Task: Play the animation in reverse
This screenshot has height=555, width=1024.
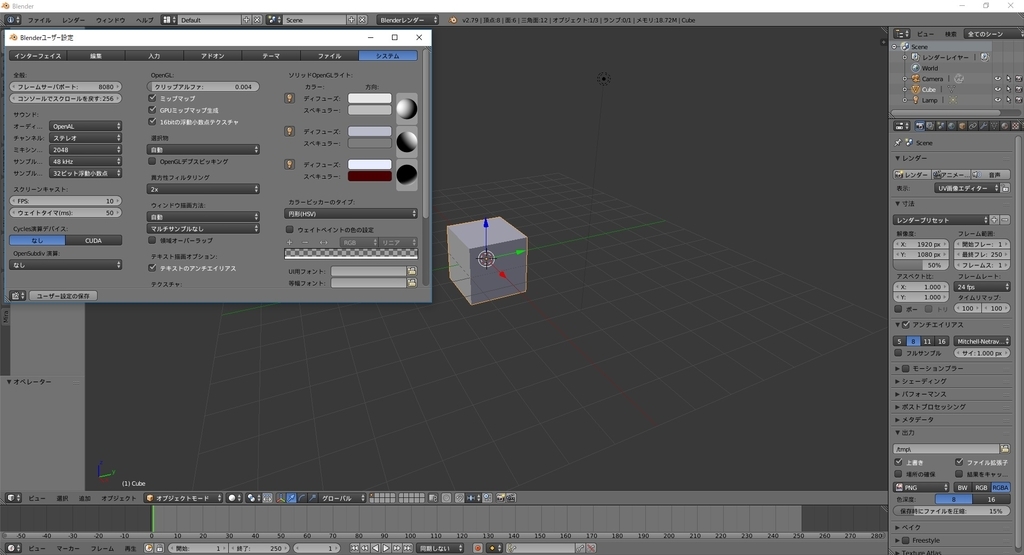Action: (x=376, y=548)
